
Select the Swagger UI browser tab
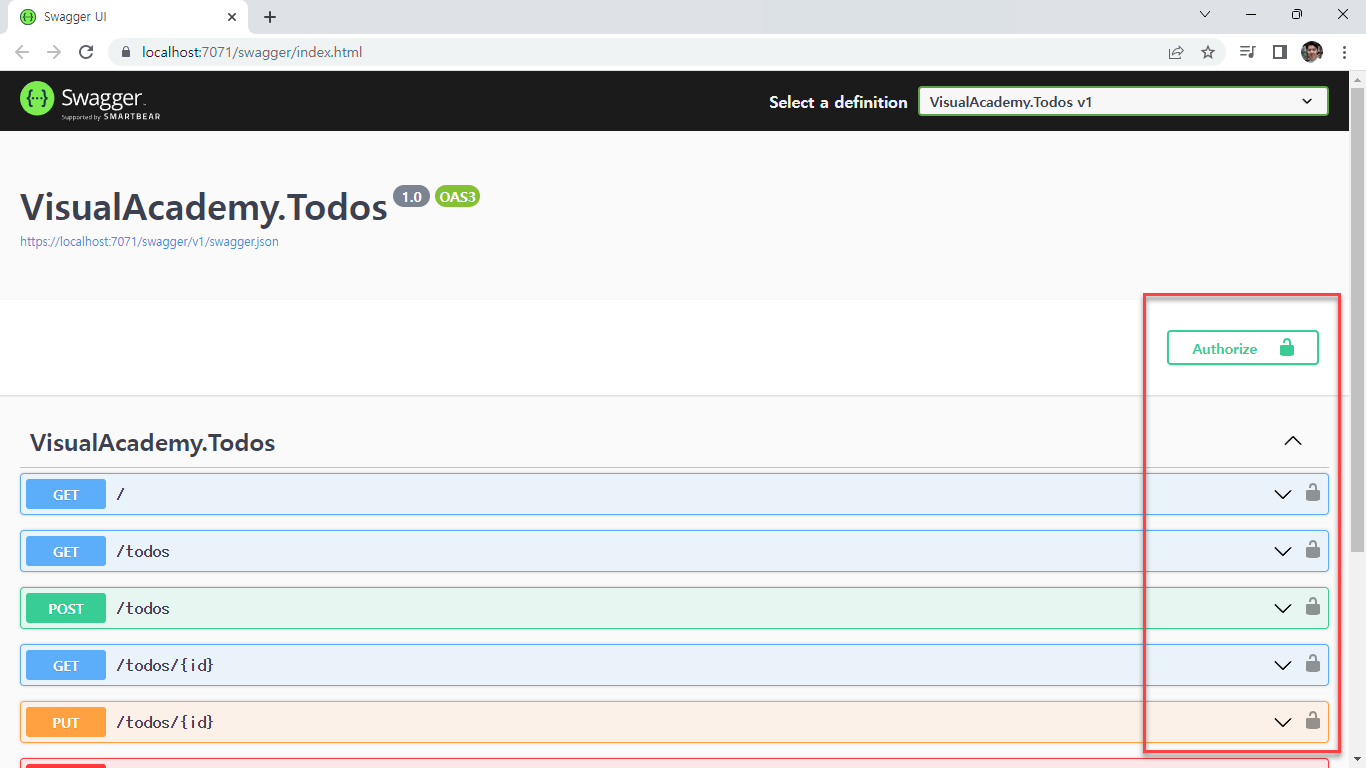click(x=120, y=17)
